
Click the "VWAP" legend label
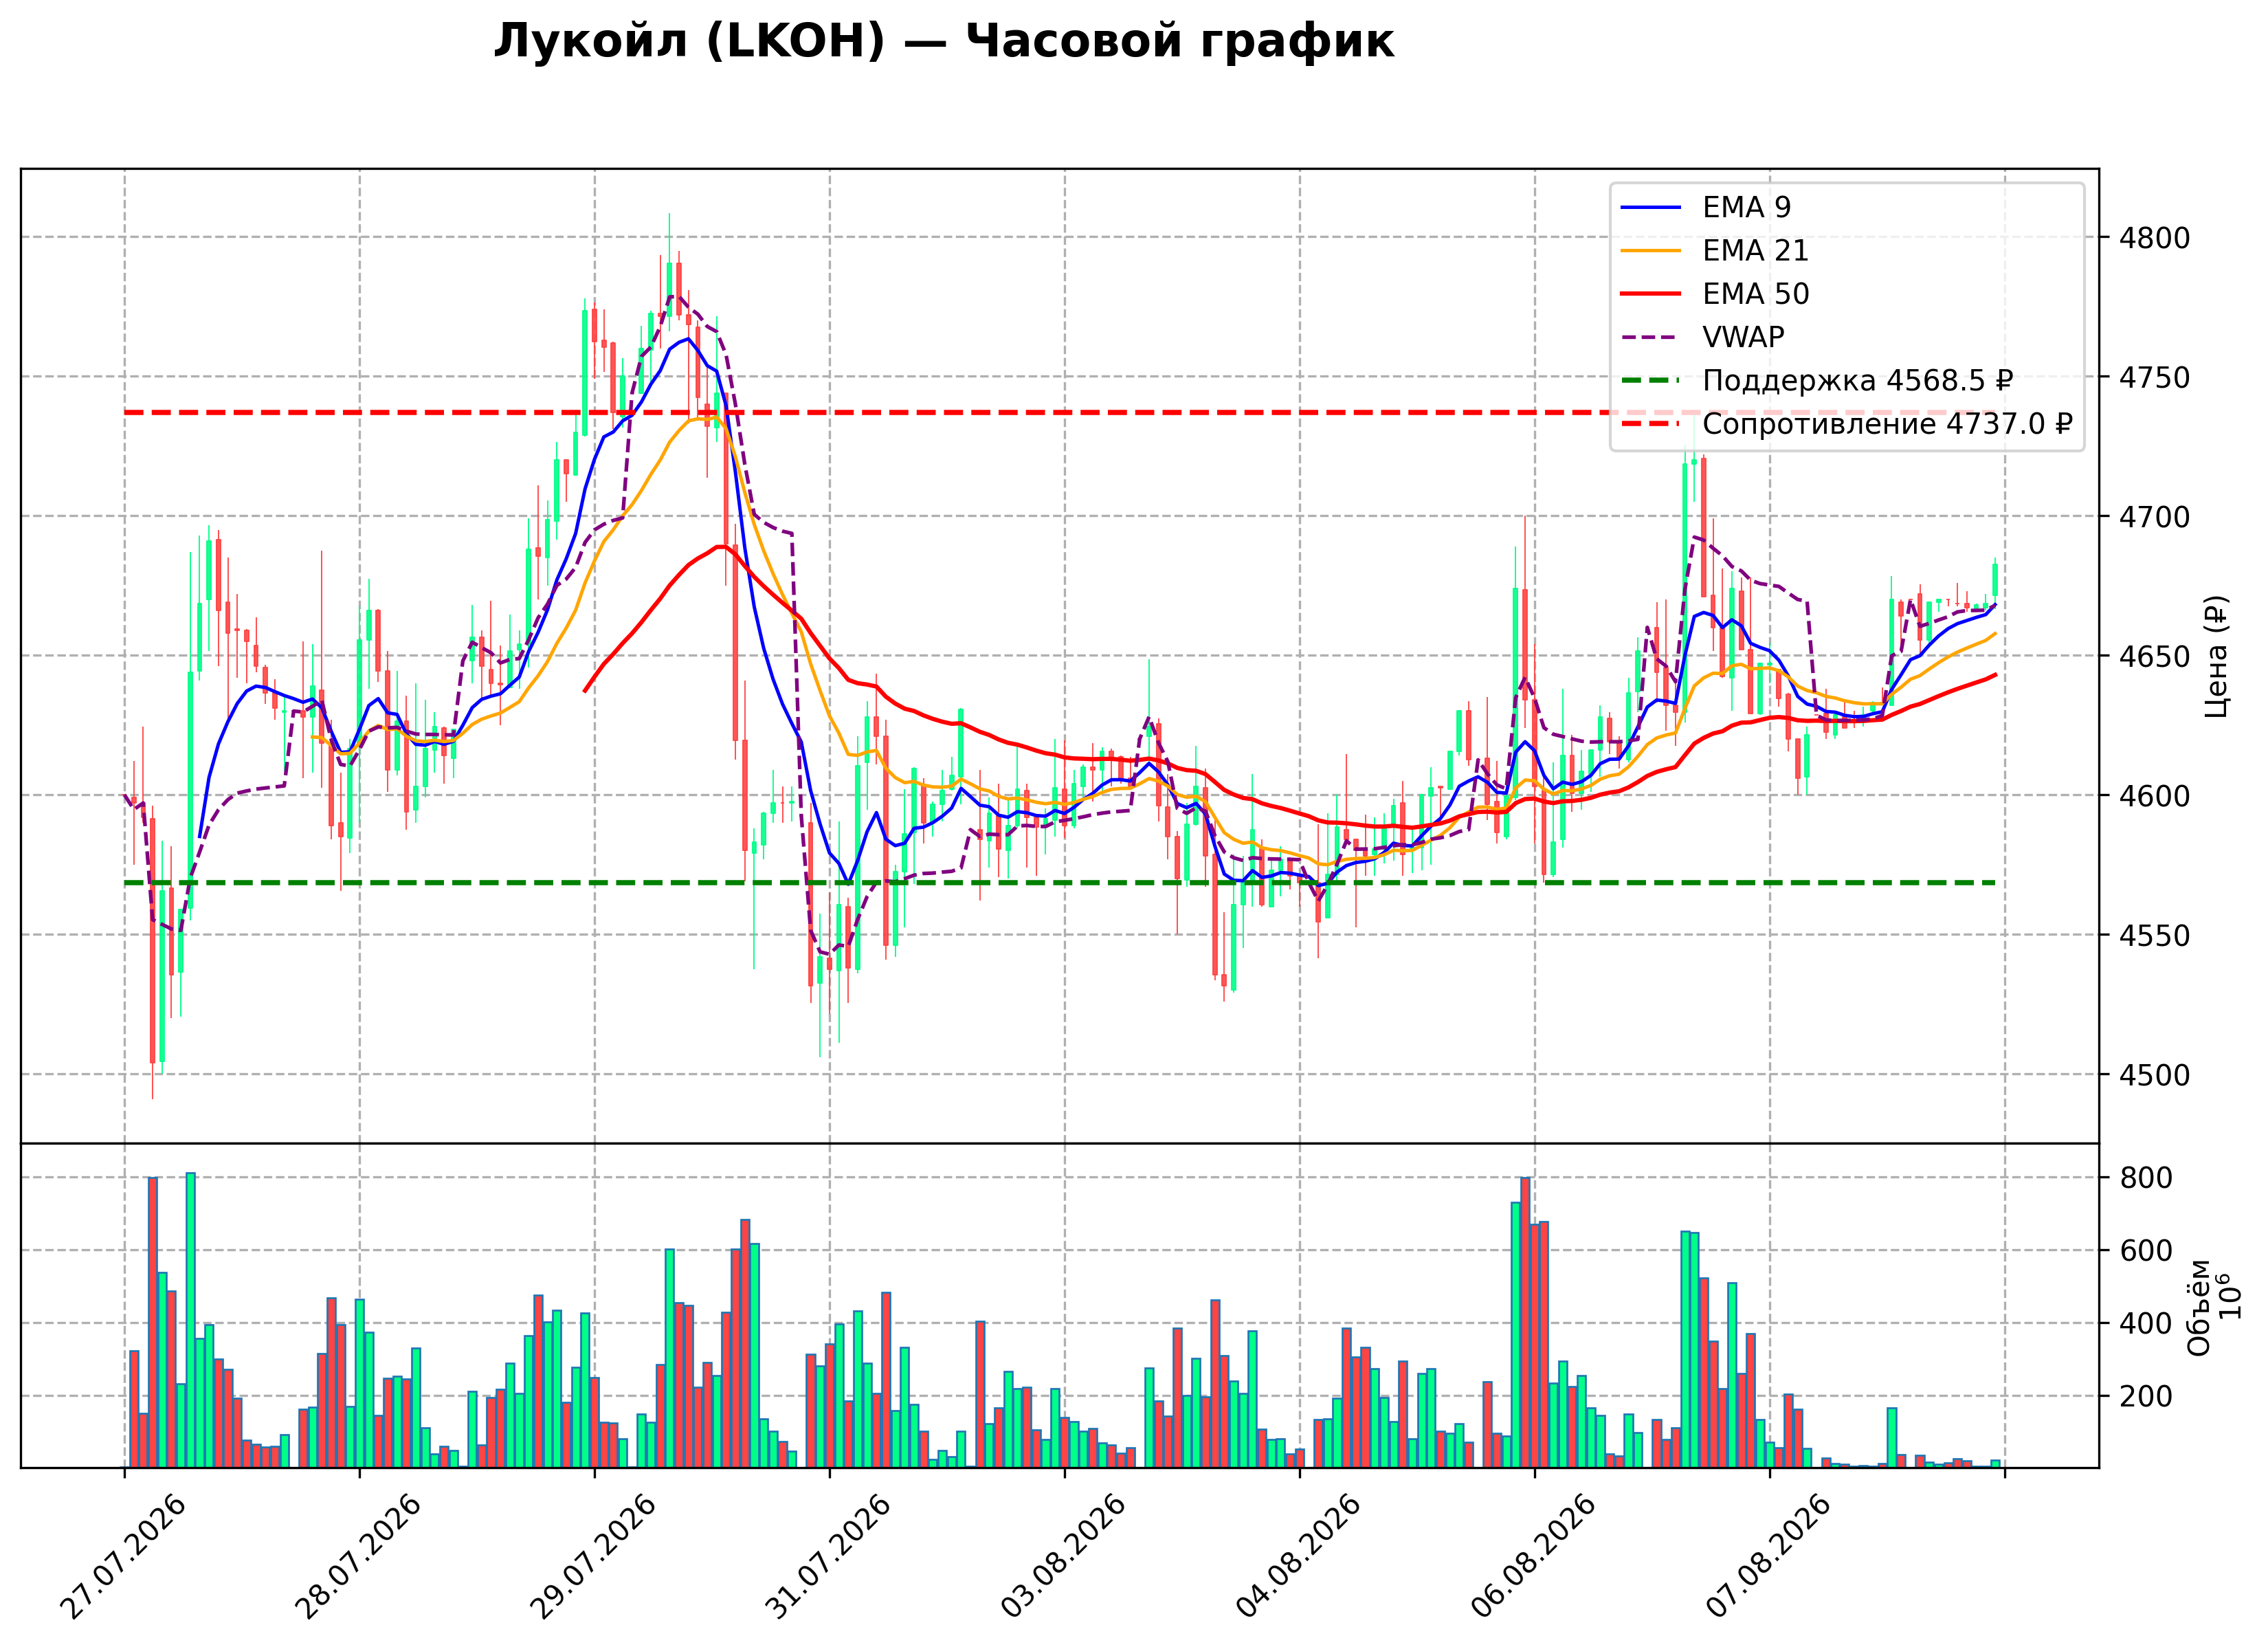[1743, 337]
